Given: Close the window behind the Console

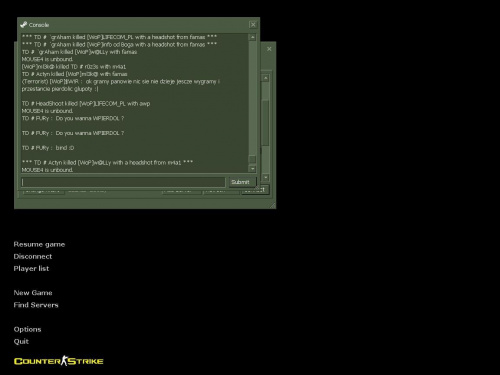Looking at the screenshot, I should (x=269, y=49).
